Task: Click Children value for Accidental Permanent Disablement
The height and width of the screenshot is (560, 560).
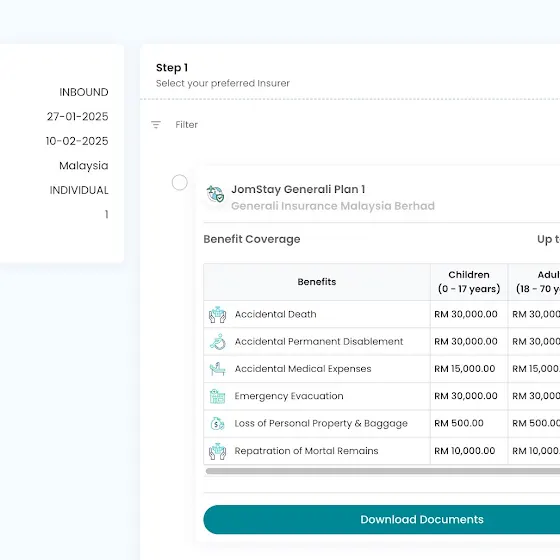Action: 466,341
